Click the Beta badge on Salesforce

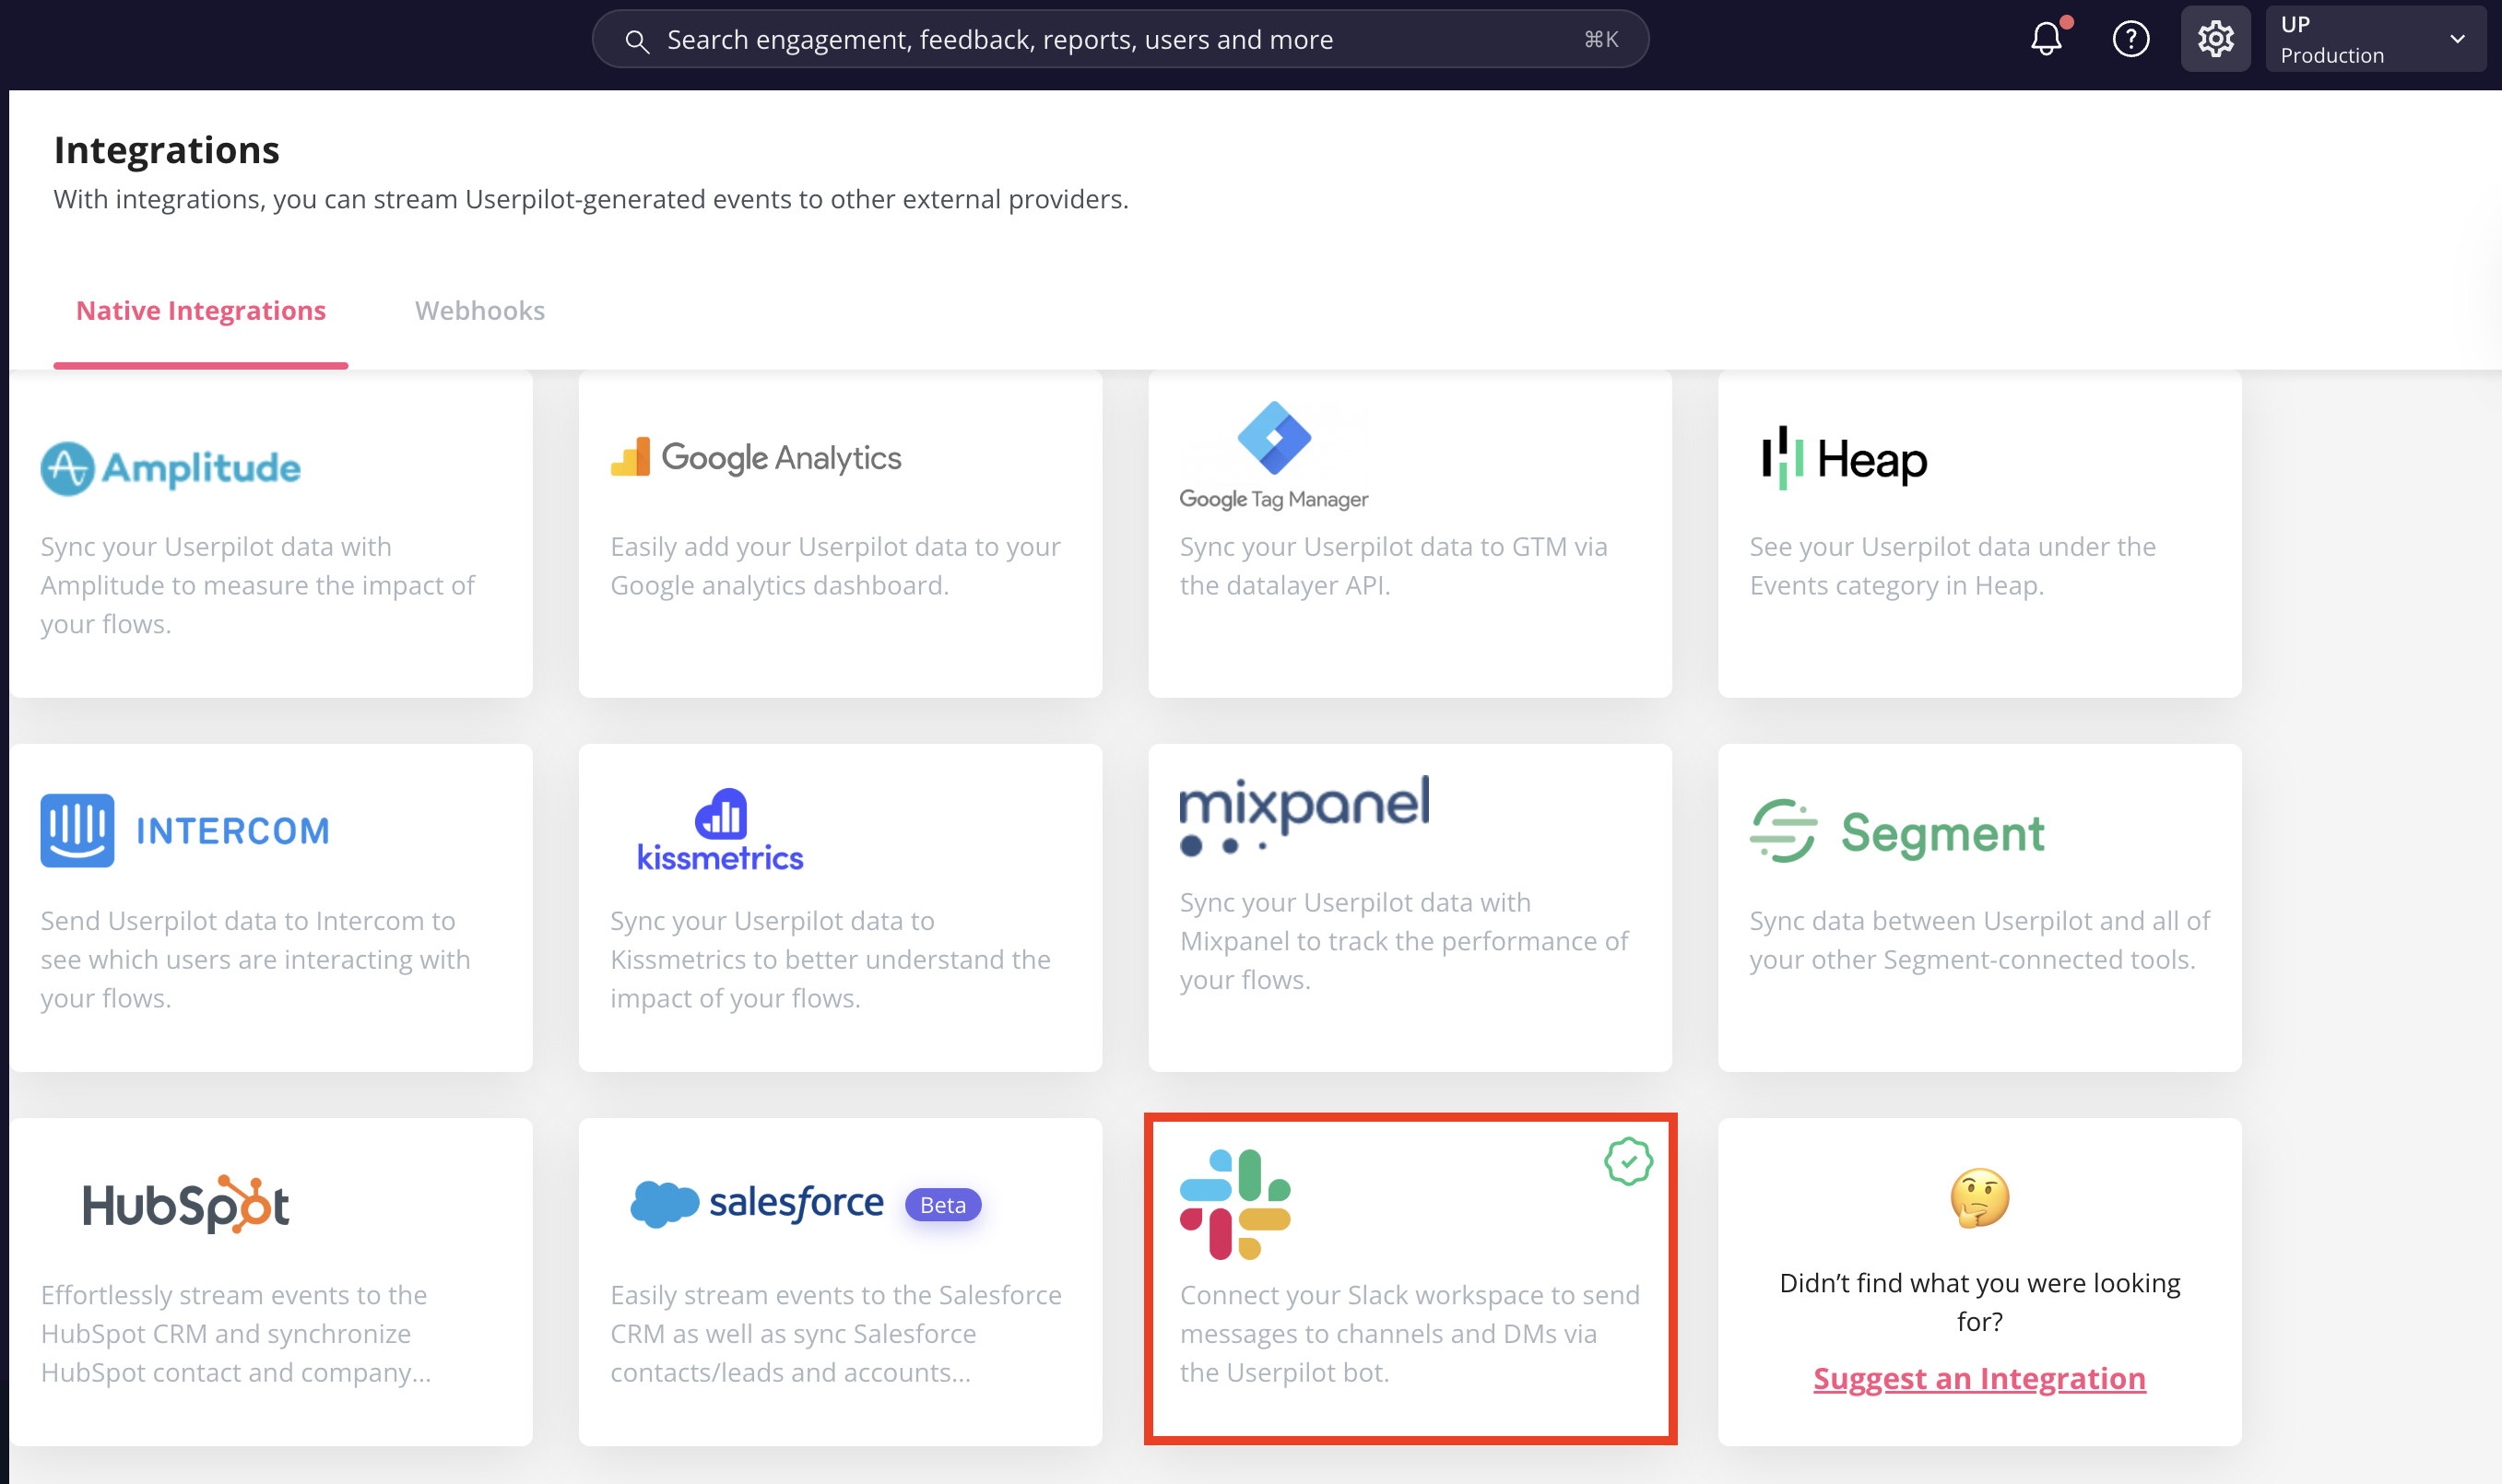[942, 1205]
